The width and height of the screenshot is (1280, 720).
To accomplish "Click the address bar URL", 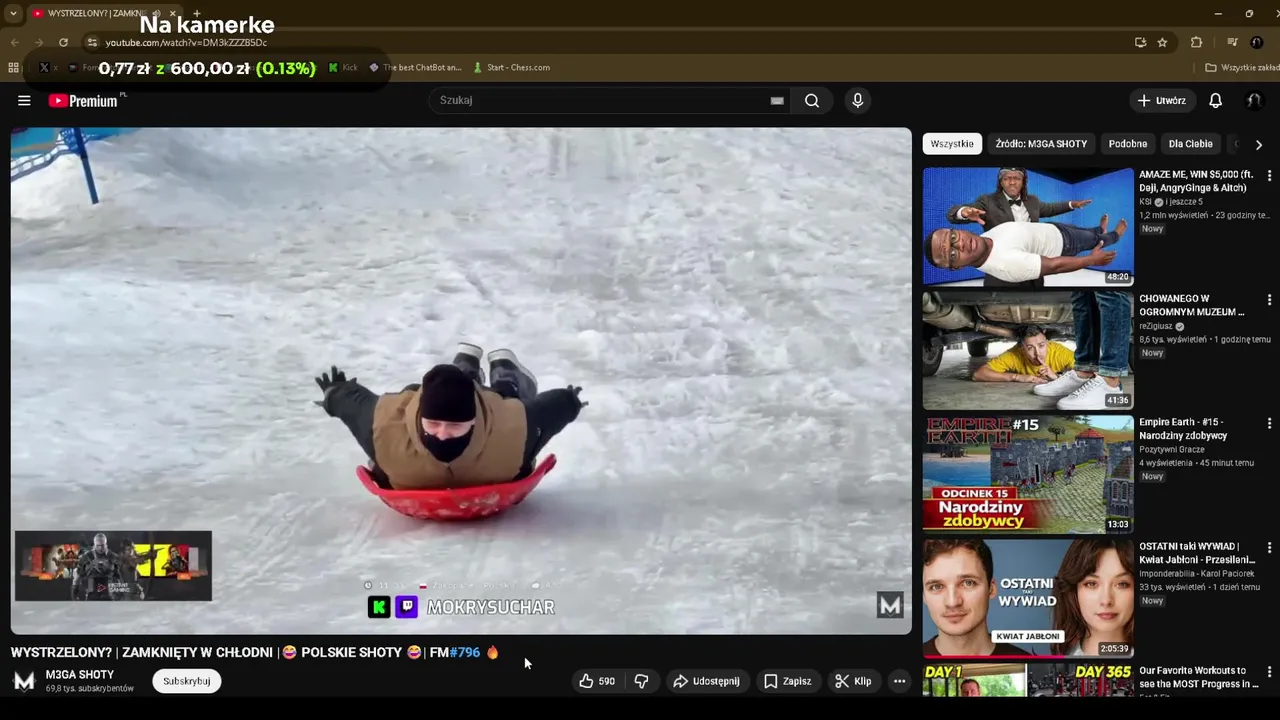I will click(186, 42).
